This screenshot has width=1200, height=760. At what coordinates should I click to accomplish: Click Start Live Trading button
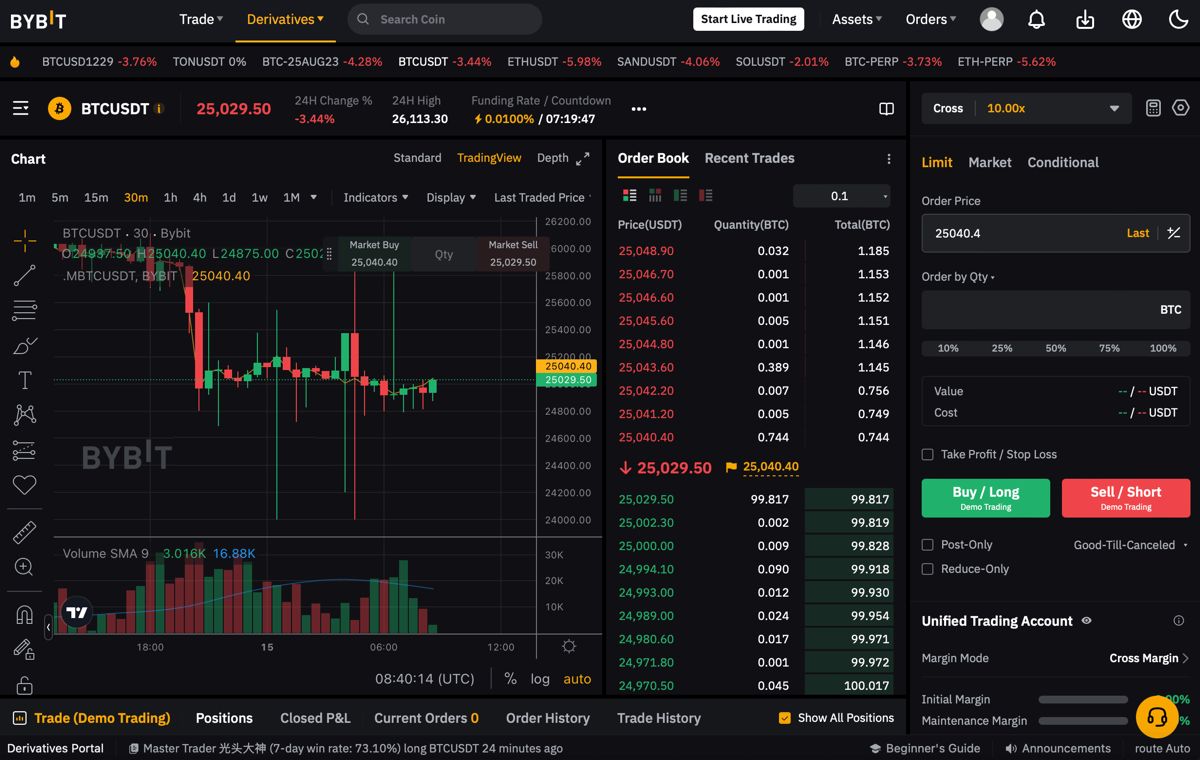tap(749, 19)
